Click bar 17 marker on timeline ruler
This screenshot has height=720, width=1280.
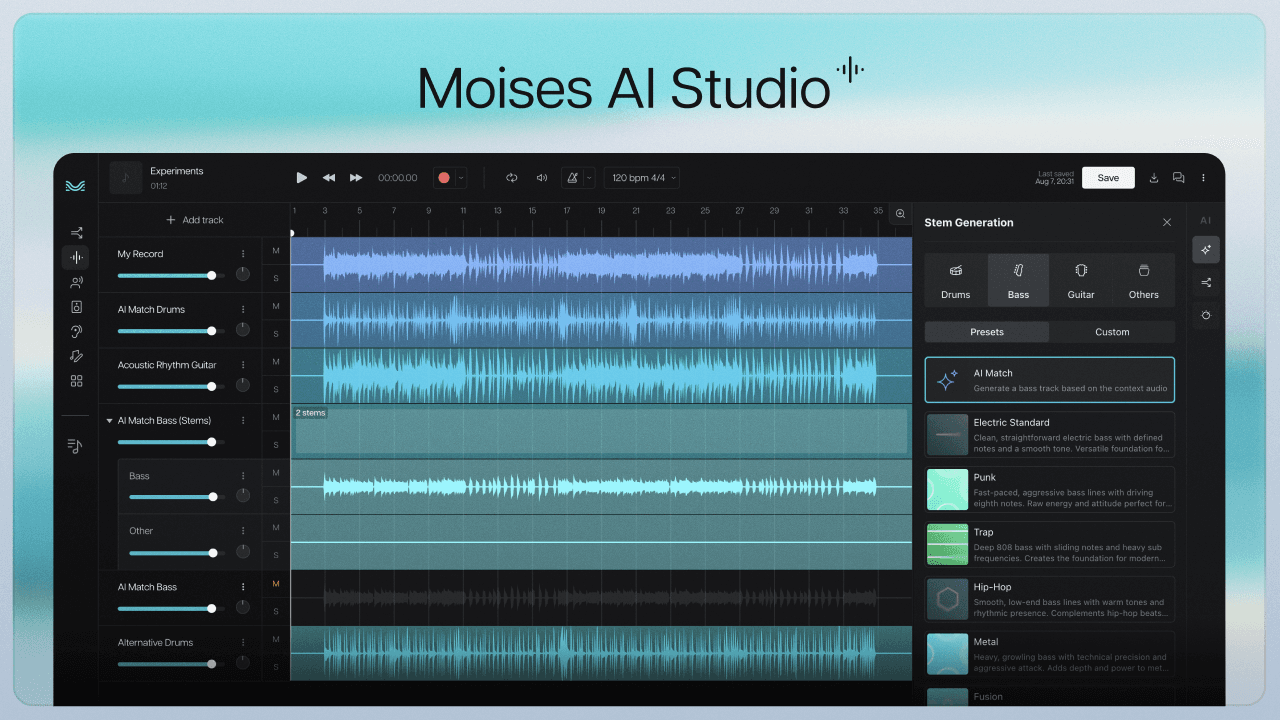click(566, 211)
